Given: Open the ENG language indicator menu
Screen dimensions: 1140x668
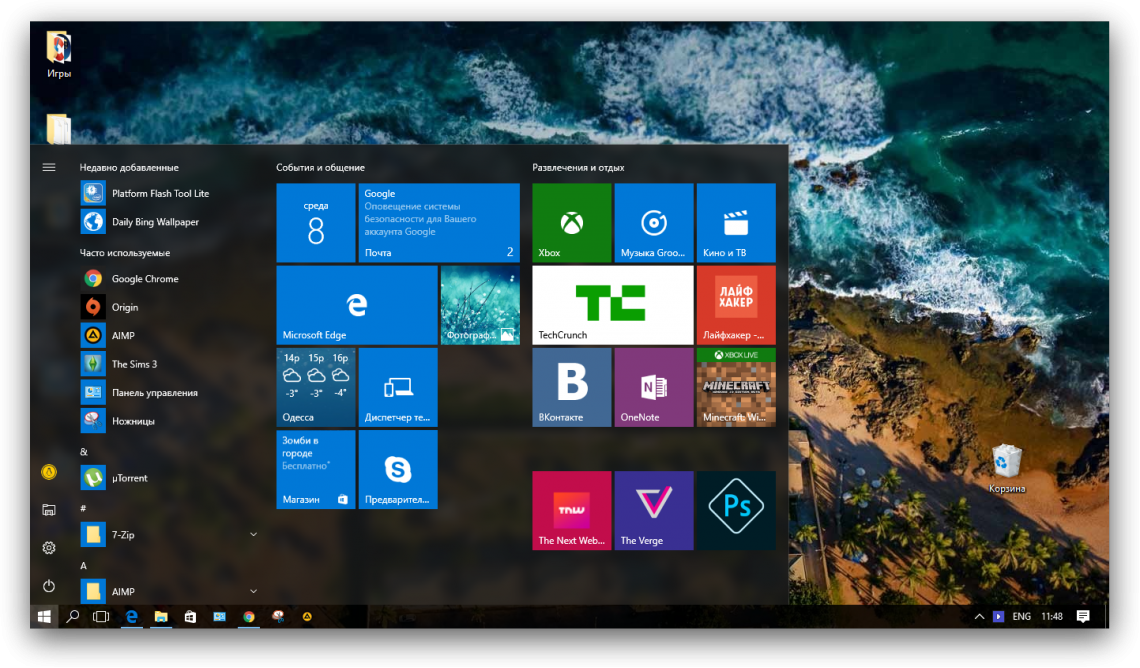Looking at the screenshot, I should pos(1021,616).
